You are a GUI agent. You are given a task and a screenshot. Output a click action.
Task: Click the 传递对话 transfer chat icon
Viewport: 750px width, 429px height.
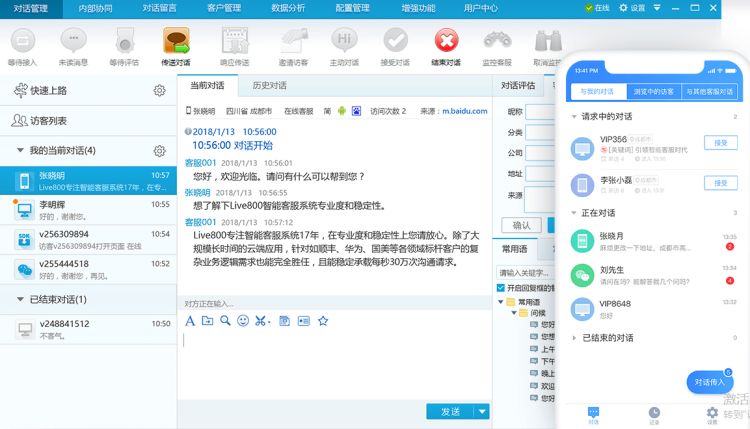(x=176, y=41)
